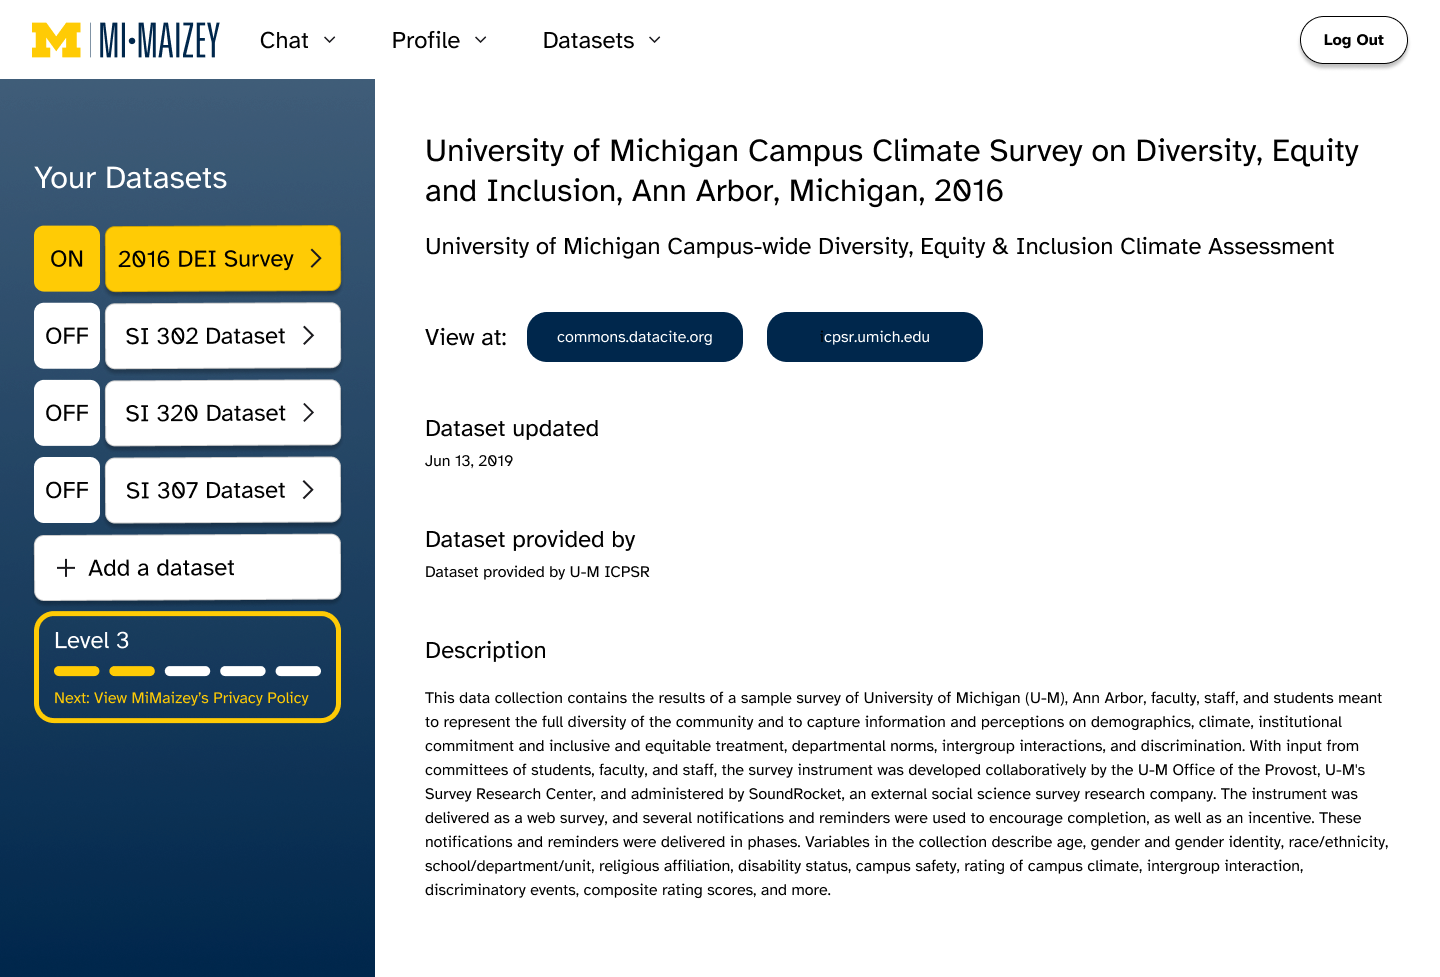Click the Log Out button
This screenshot has width=1440, height=977.
[1353, 40]
